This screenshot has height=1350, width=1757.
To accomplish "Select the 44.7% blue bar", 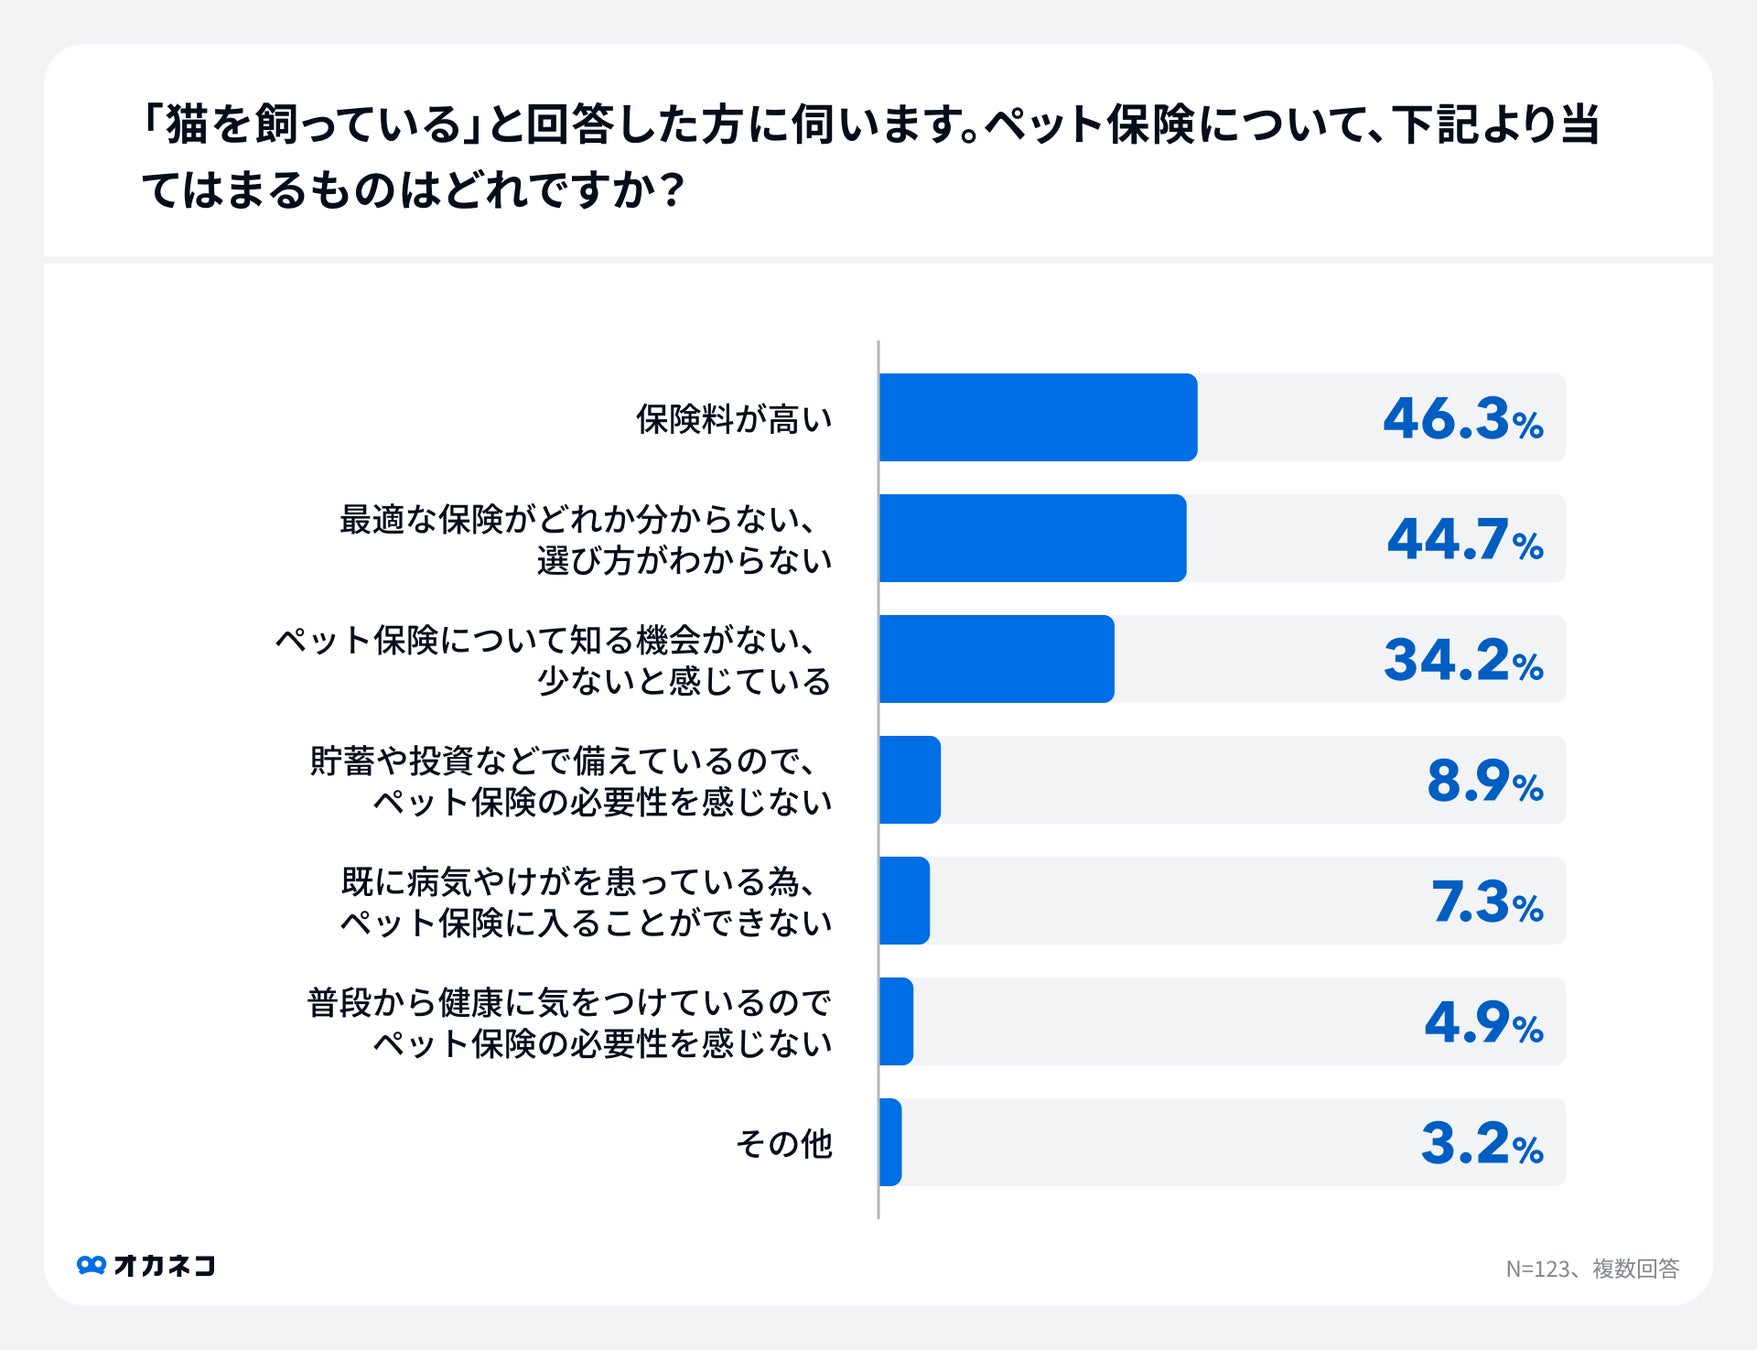I will click(x=1033, y=538).
